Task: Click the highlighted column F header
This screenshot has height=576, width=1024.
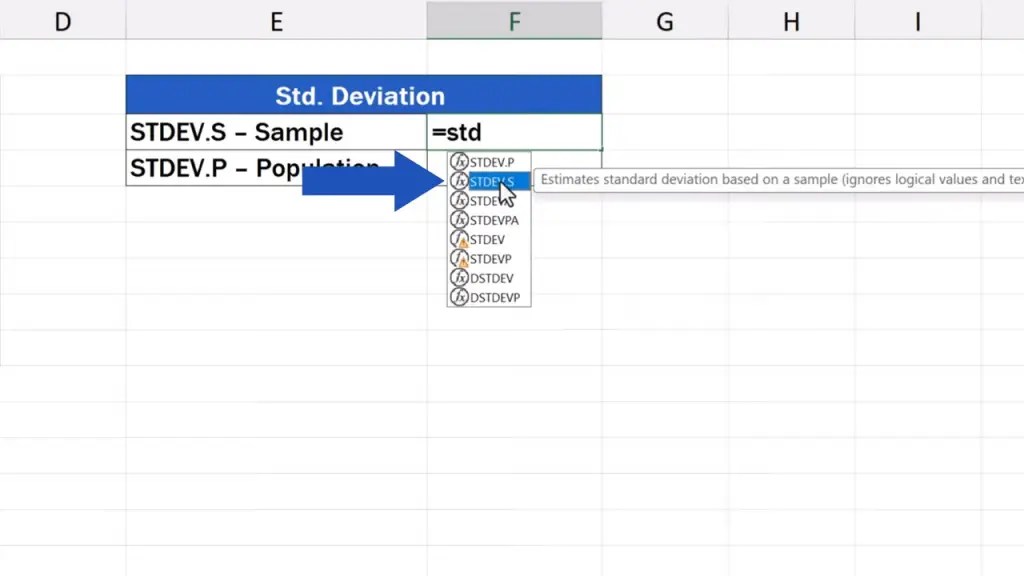Action: (x=514, y=21)
